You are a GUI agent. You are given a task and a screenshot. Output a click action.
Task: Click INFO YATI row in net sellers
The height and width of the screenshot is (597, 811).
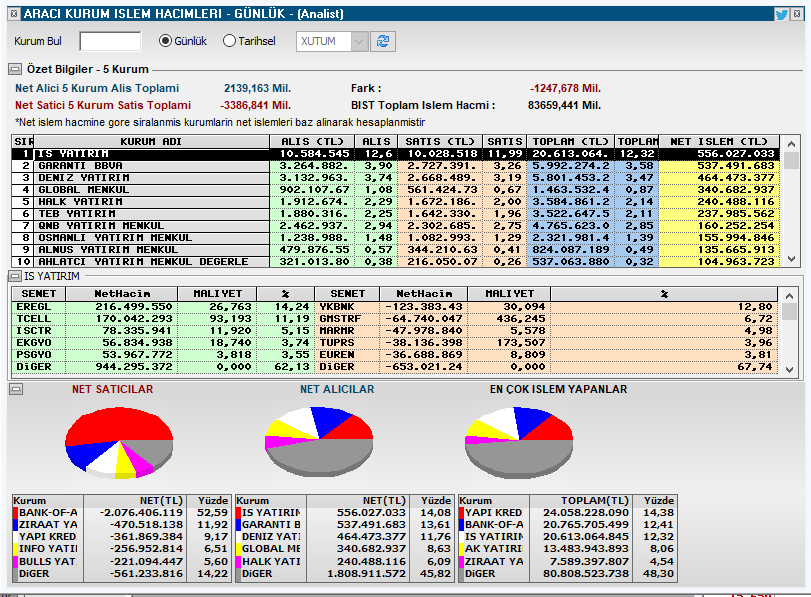click(x=121, y=549)
